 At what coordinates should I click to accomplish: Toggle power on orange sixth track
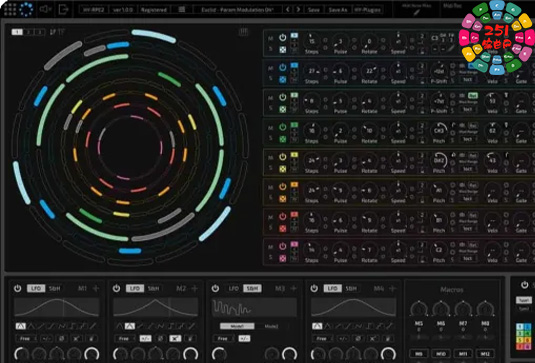click(283, 186)
